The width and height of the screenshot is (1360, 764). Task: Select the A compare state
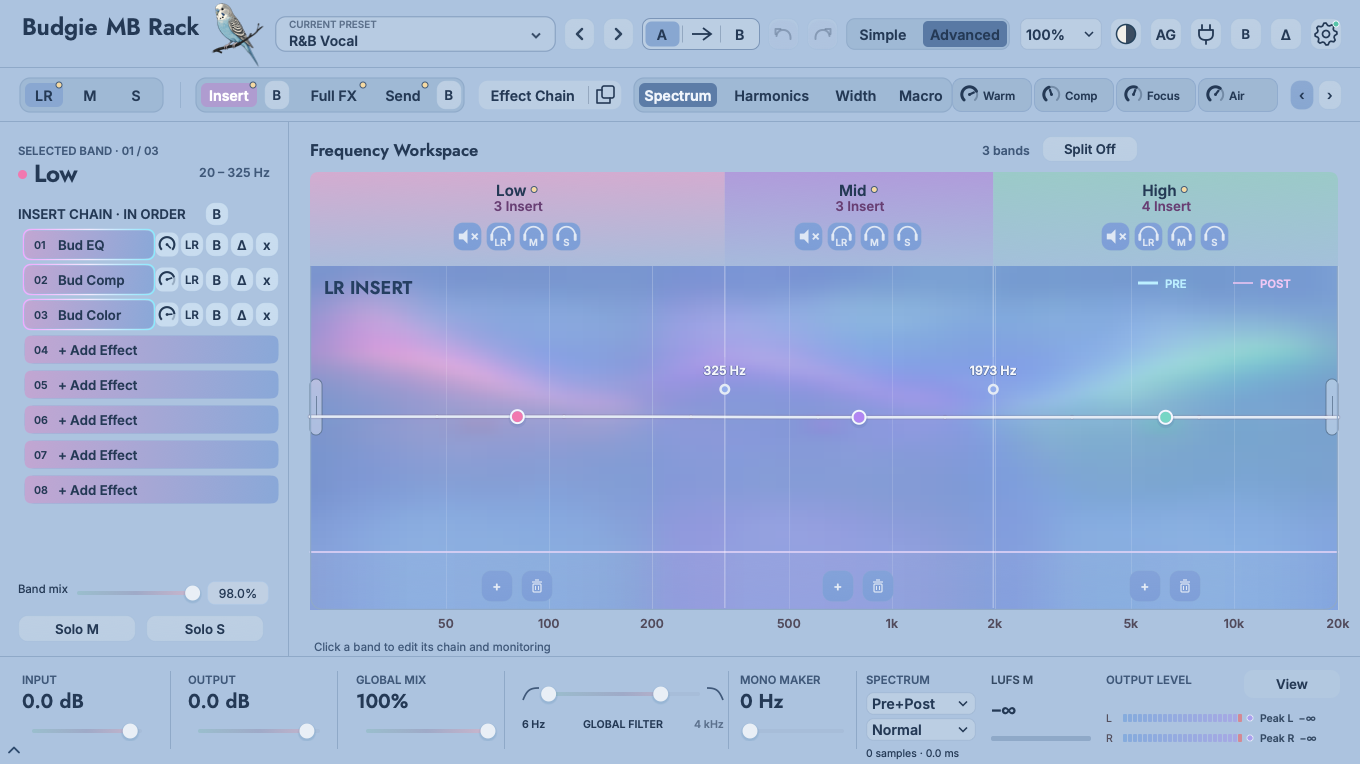(x=661, y=34)
